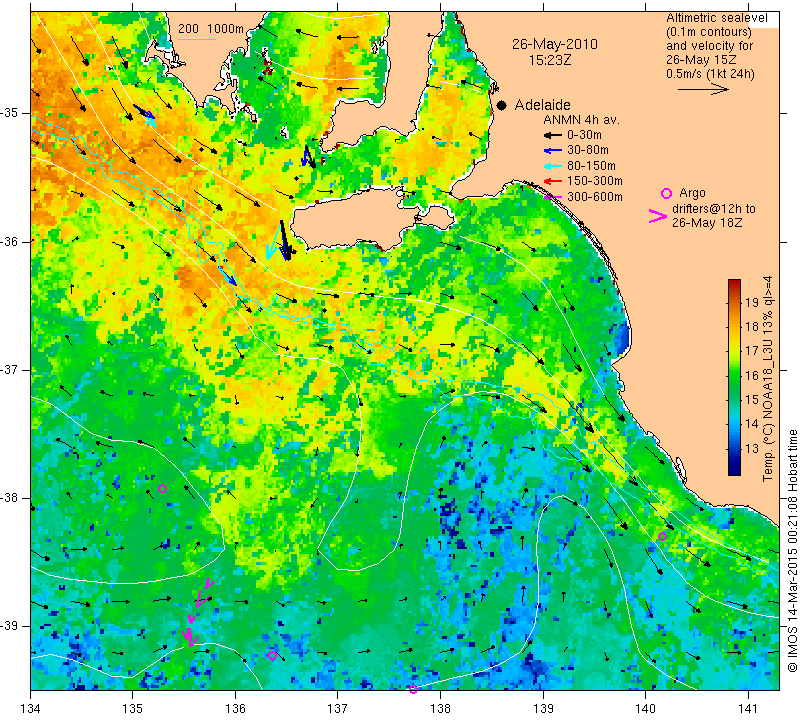This screenshot has height=720, width=800.
Task: Click the dark blue bottom of colorbar
Action: [734, 470]
